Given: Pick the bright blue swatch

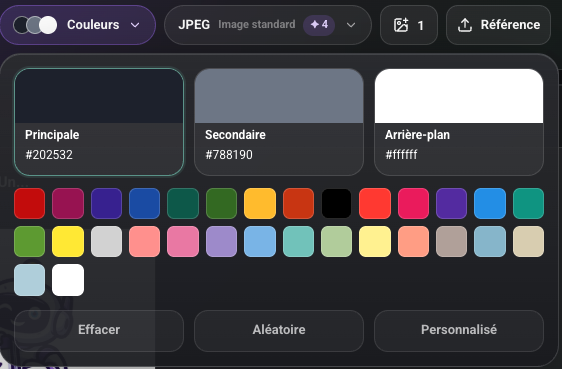Looking at the screenshot, I should tap(490, 203).
